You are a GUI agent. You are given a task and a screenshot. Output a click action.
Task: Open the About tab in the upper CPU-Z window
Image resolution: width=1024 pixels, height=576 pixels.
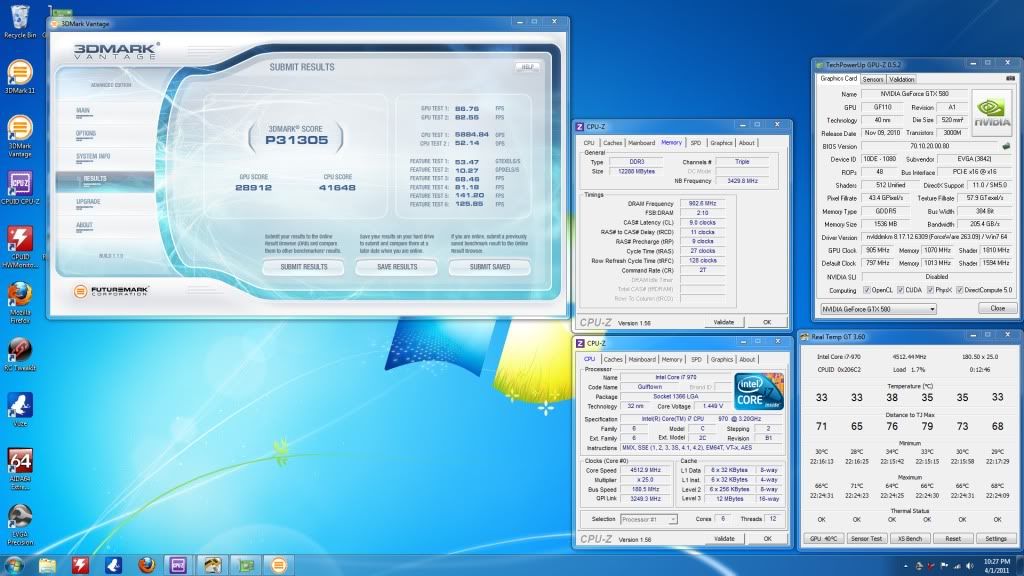click(x=746, y=143)
